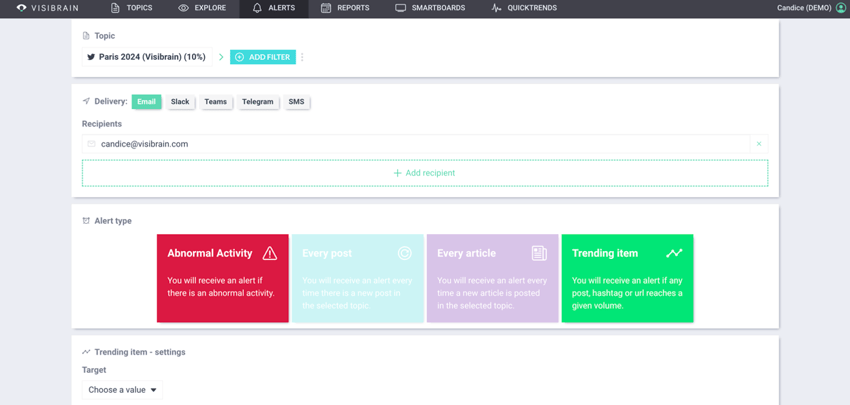Image resolution: width=850 pixels, height=405 pixels.
Task: Click the user avatar icon beside Candice (DEMO)
Action: pyautogui.click(x=840, y=8)
